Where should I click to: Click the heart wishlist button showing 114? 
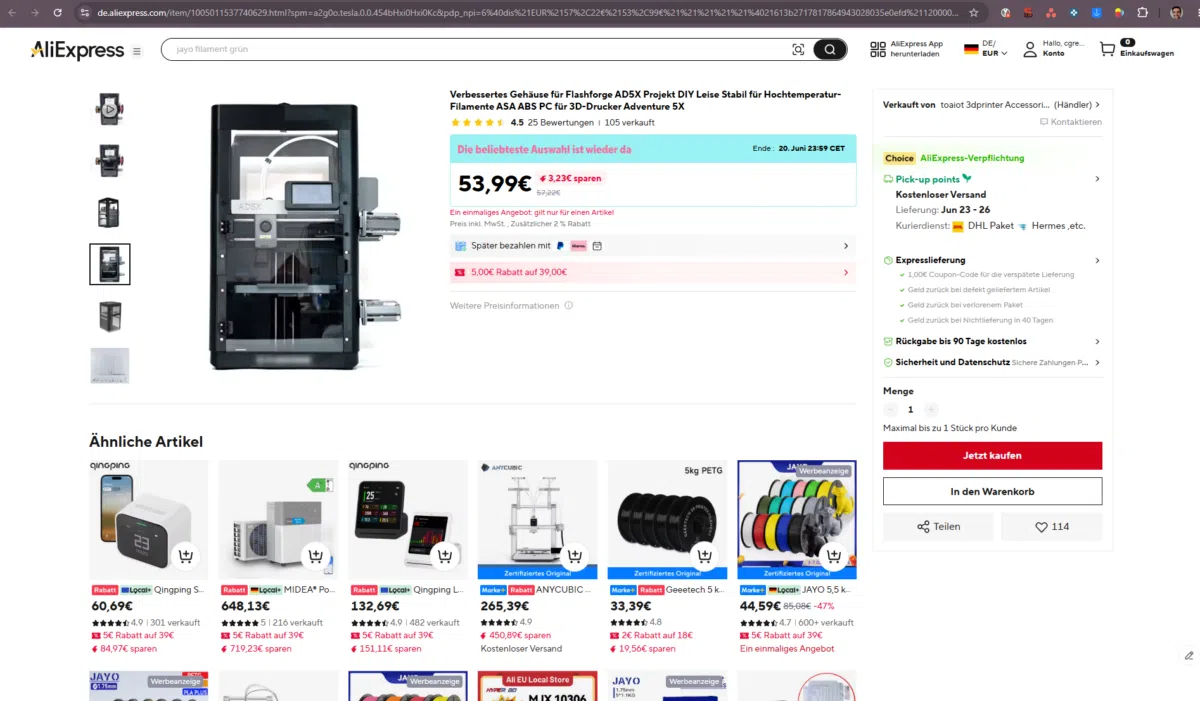(x=1052, y=527)
